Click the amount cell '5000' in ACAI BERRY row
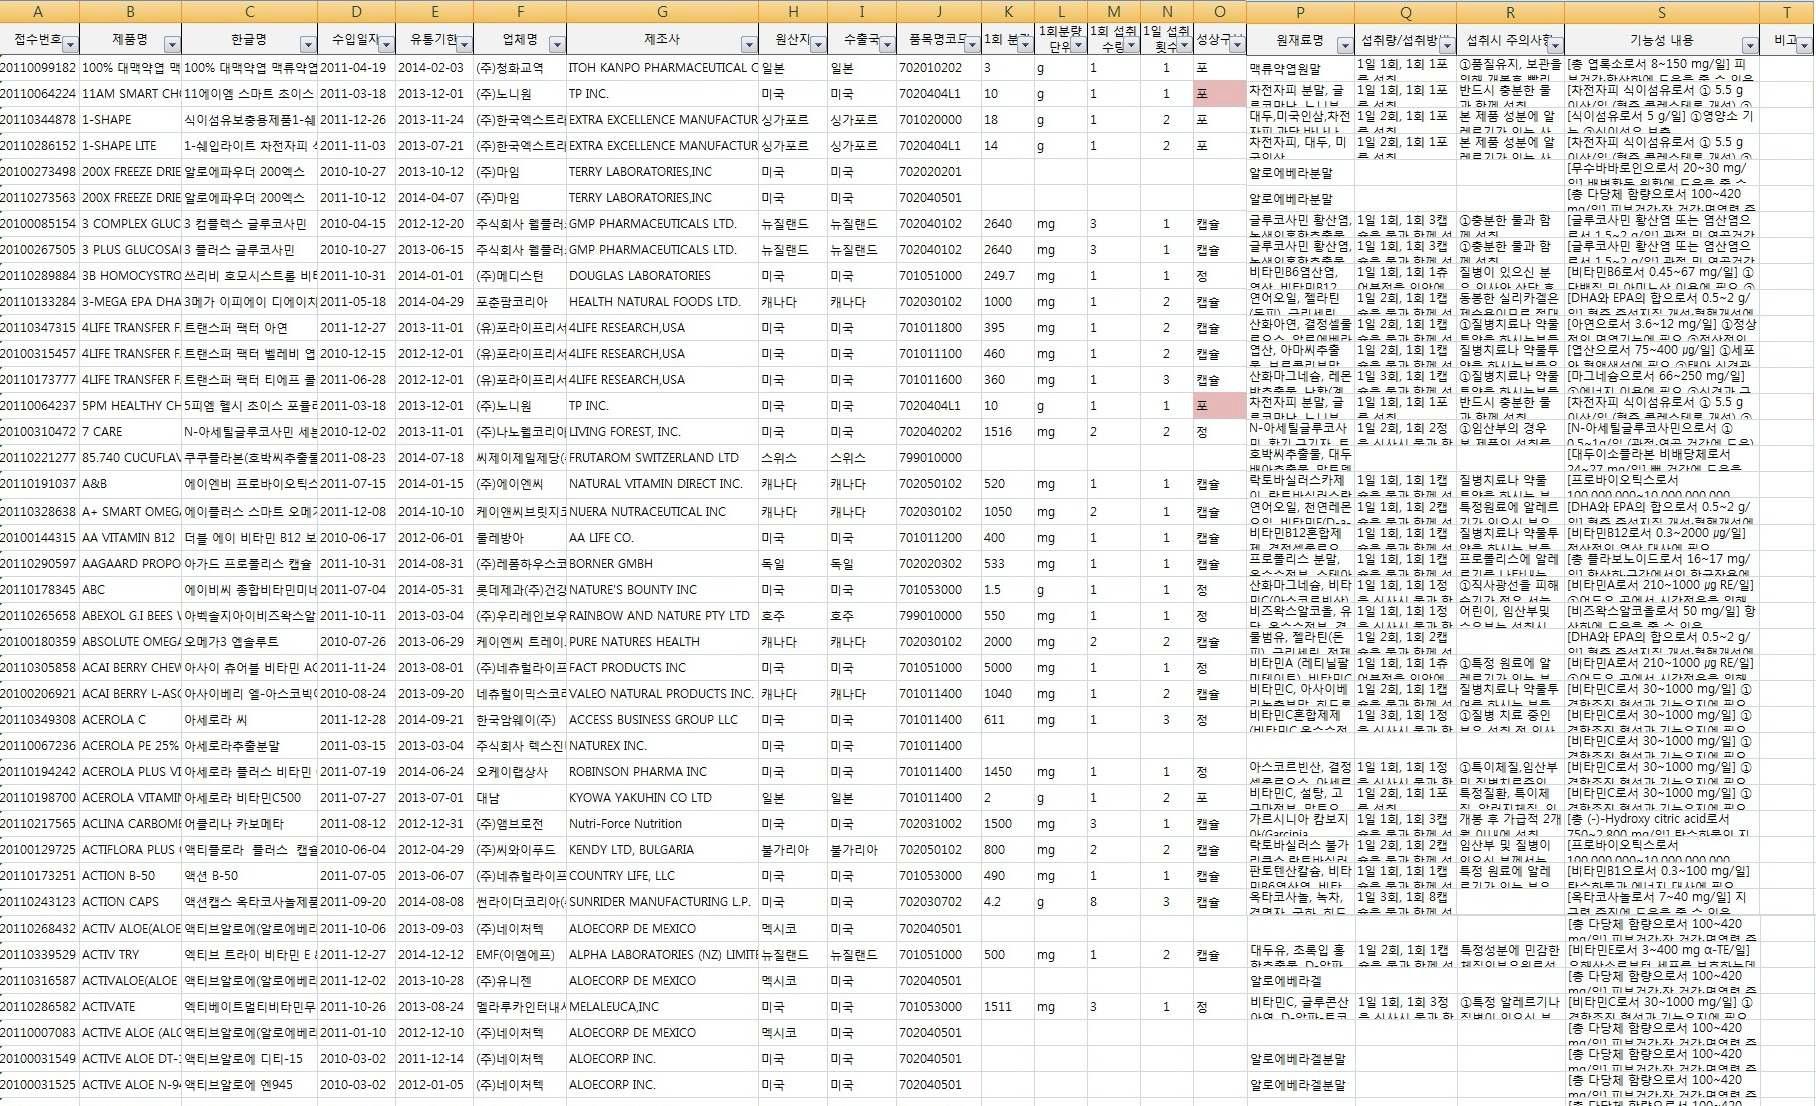This screenshot has width=1816, height=1106. point(1007,668)
